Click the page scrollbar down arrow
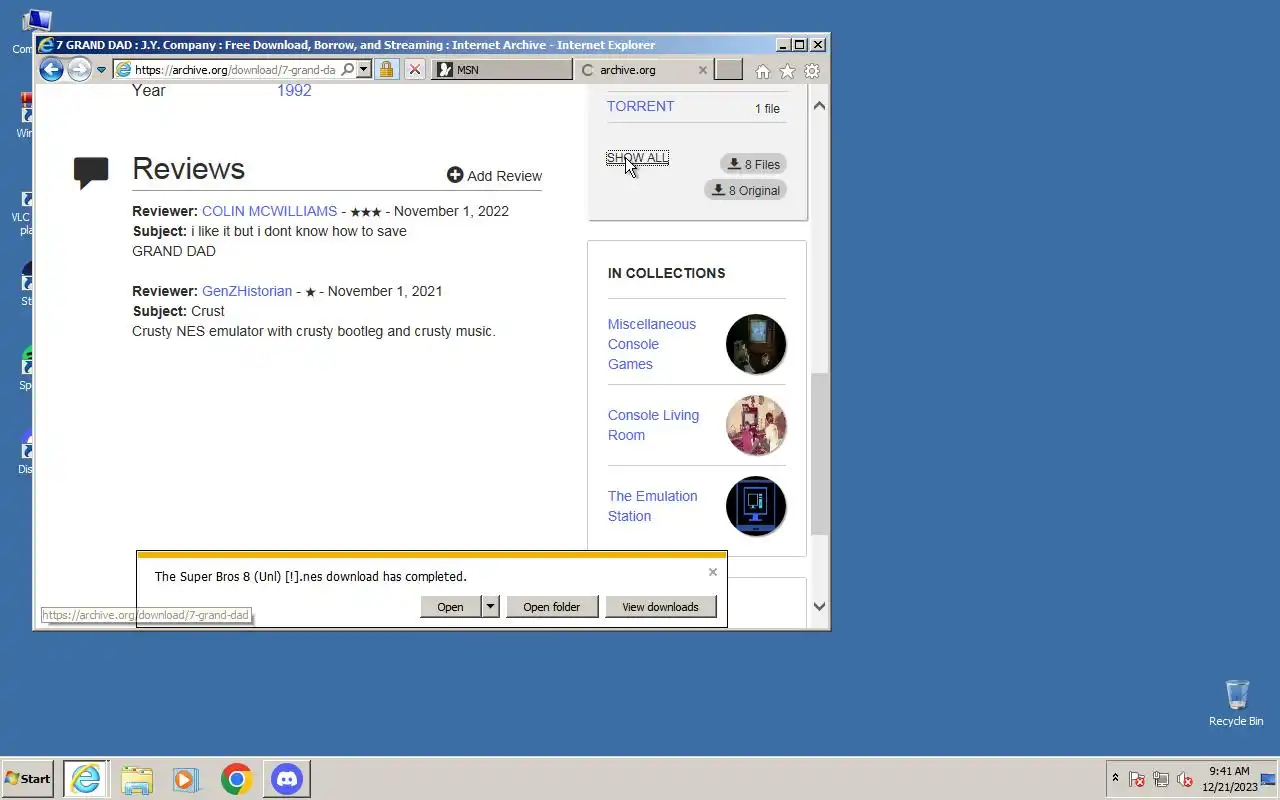The height and width of the screenshot is (800, 1280). click(819, 606)
